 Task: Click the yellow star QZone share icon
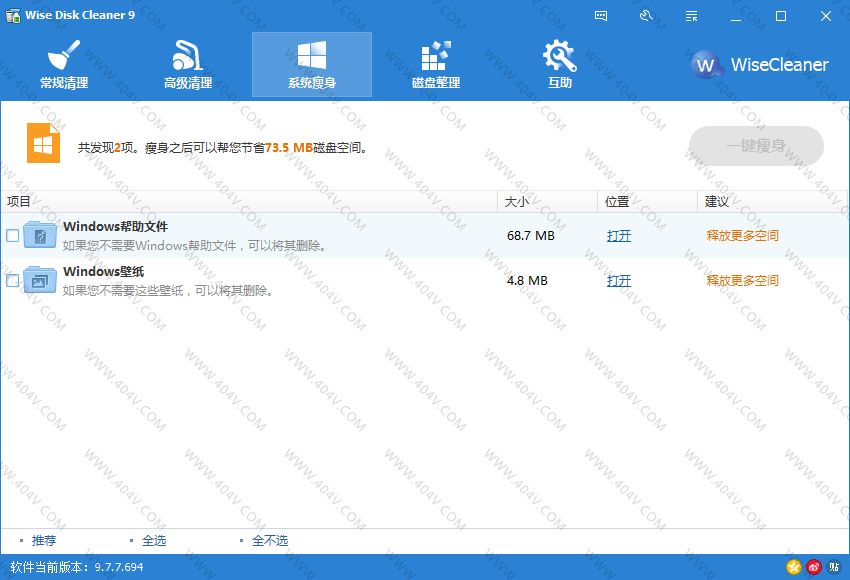pos(794,567)
